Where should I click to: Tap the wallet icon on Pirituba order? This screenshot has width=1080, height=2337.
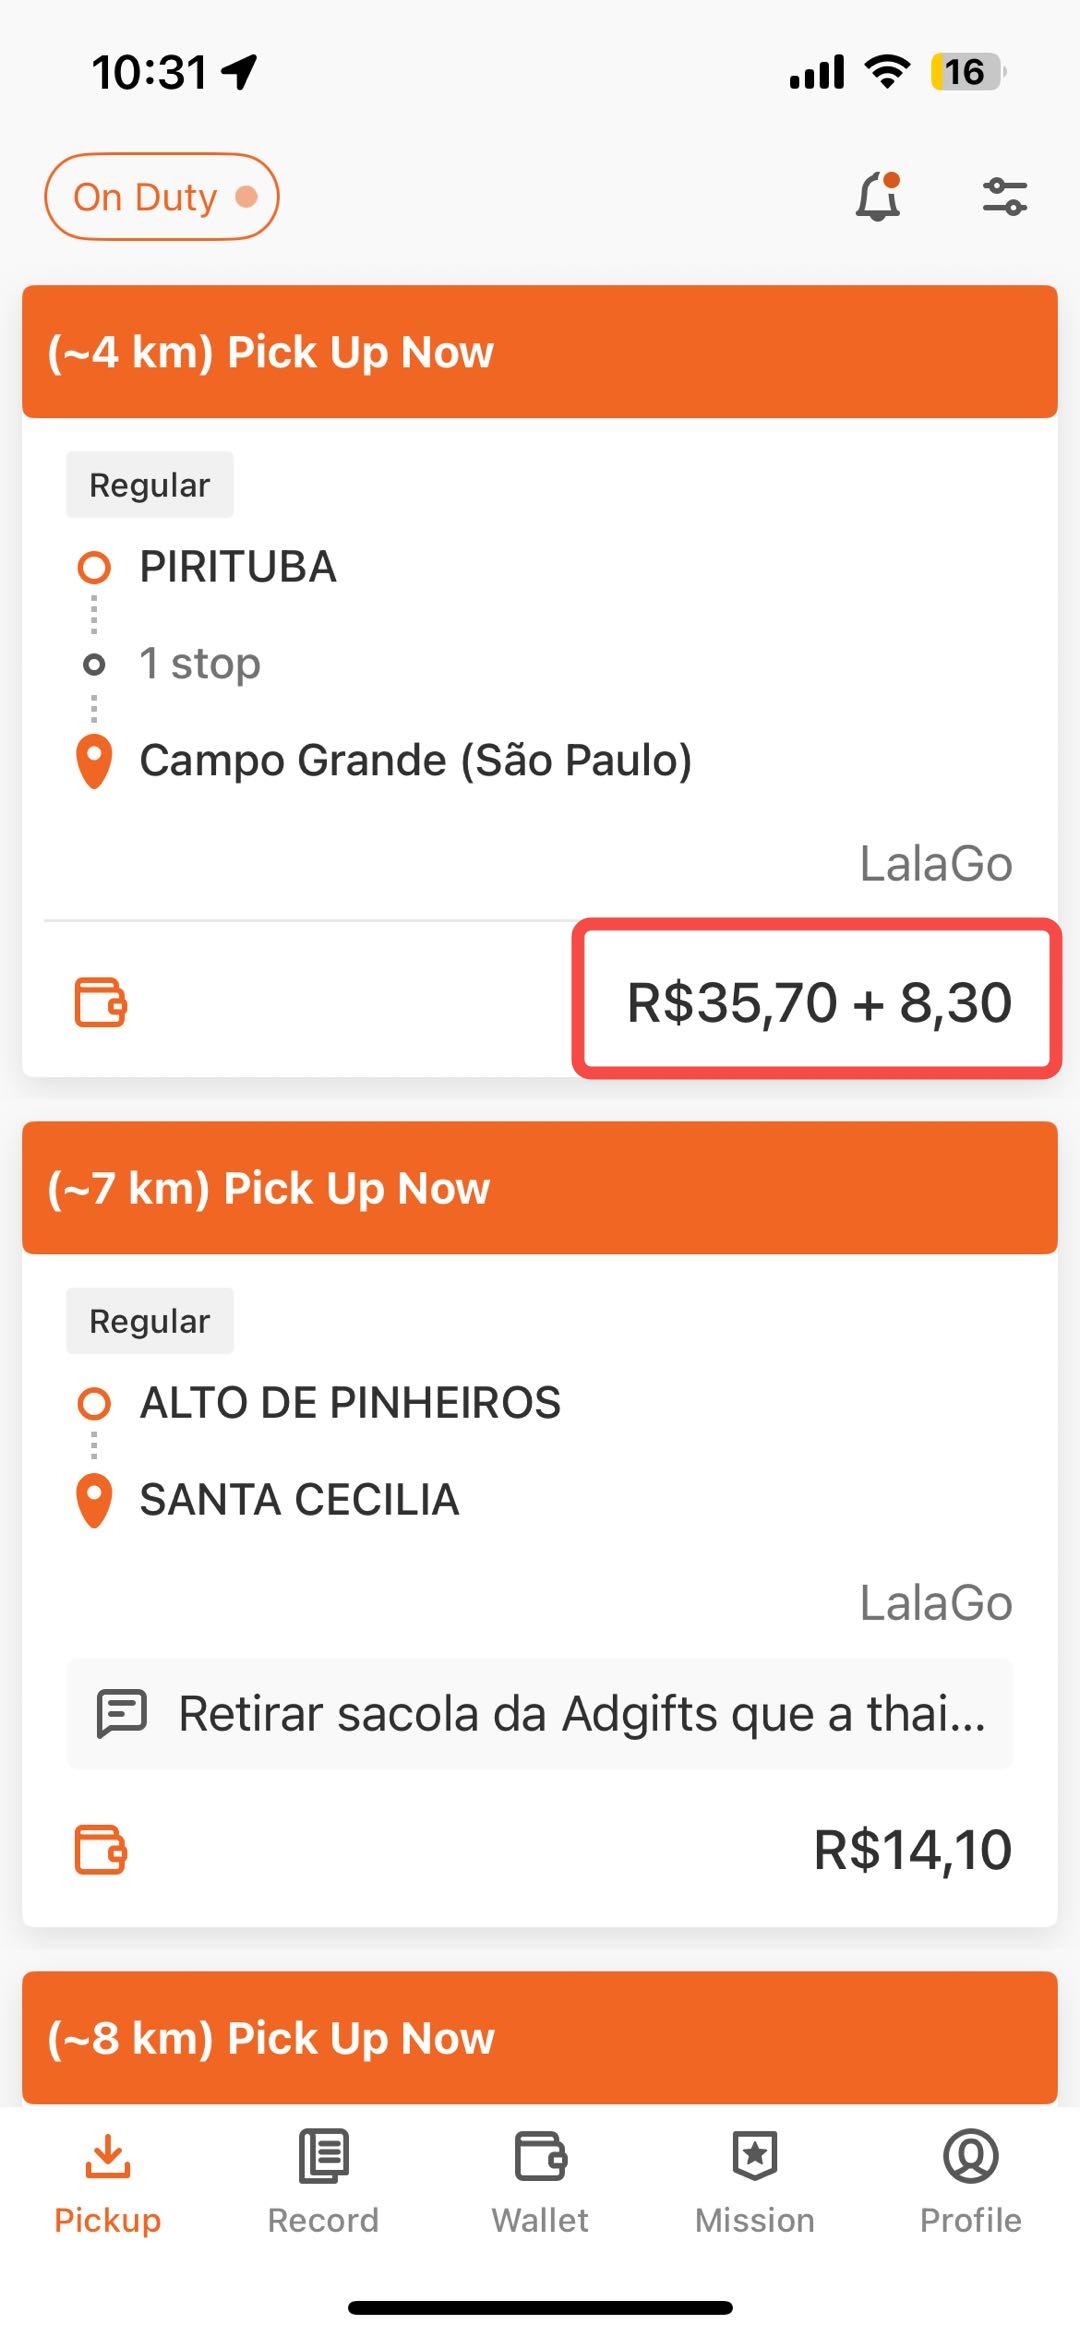coord(101,1002)
